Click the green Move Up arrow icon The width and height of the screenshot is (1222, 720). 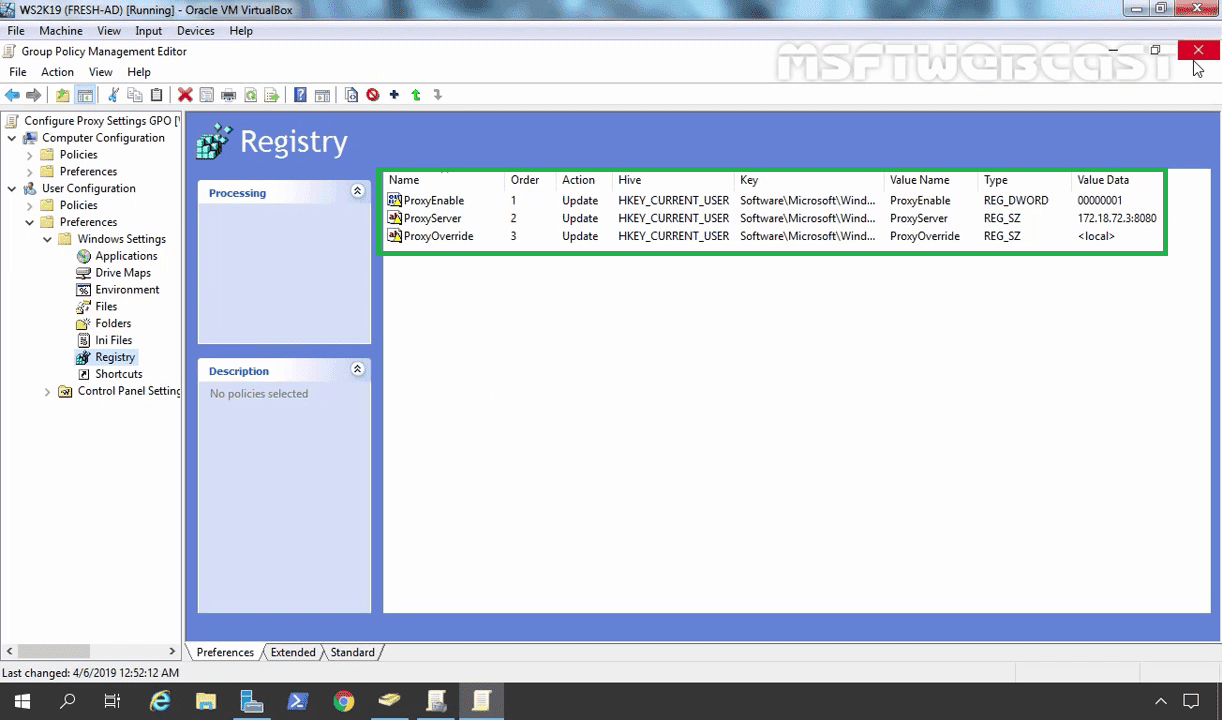coord(416,95)
